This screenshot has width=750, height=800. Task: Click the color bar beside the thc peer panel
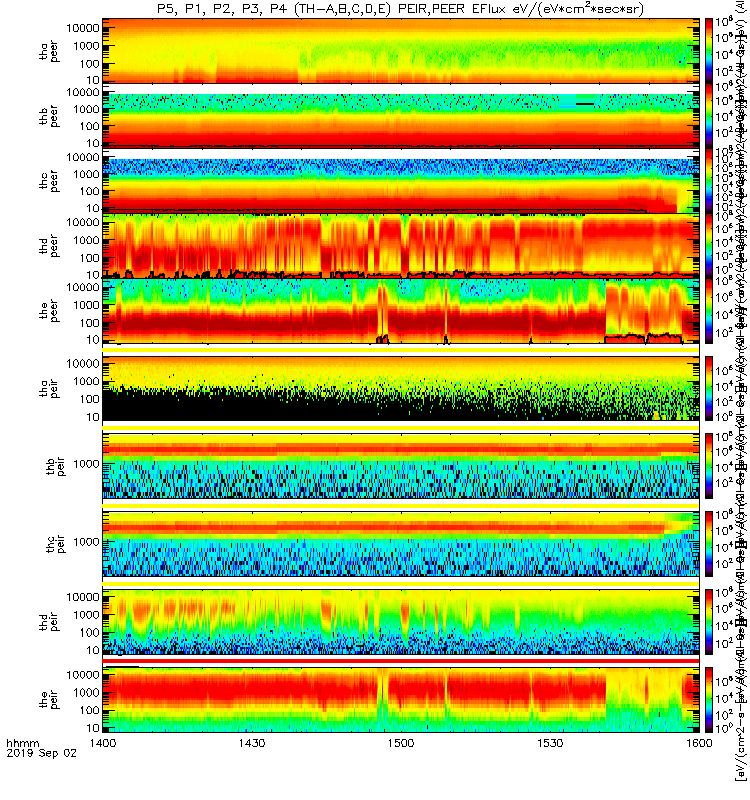709,181
